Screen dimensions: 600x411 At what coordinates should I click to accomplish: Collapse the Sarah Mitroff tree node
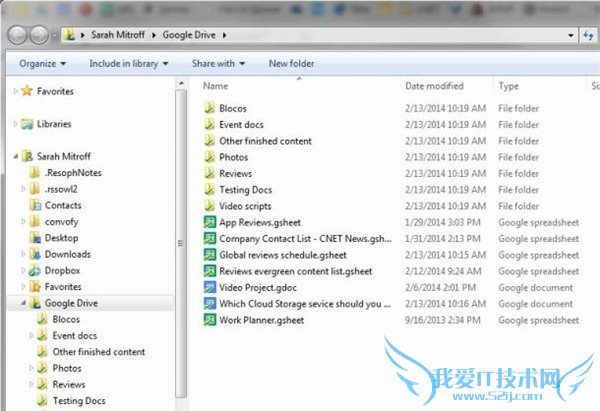tap(16, 156)
